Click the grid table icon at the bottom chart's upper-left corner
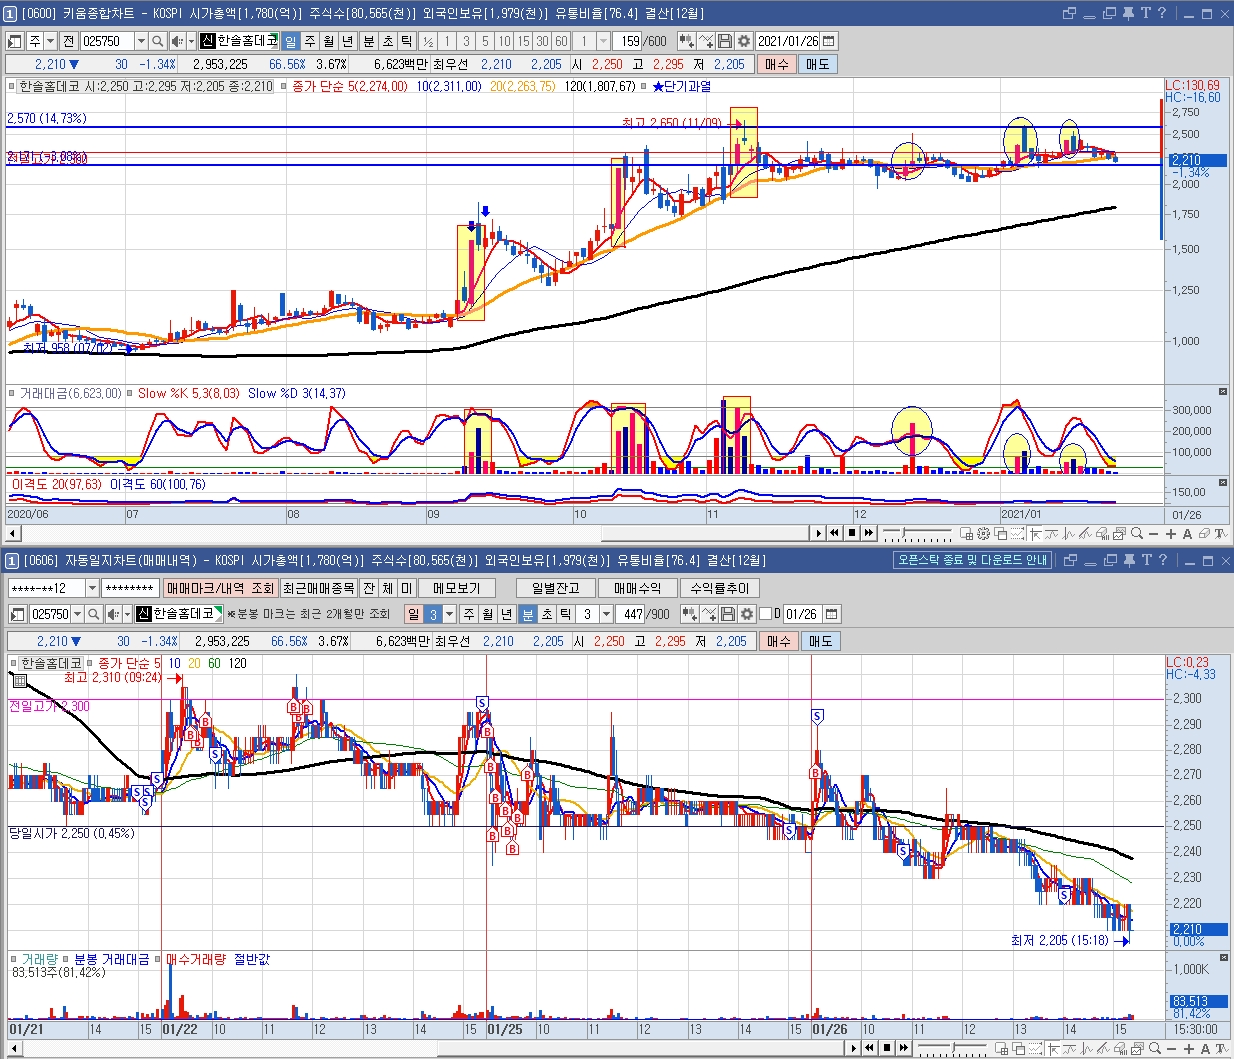 tap(19, 681)
